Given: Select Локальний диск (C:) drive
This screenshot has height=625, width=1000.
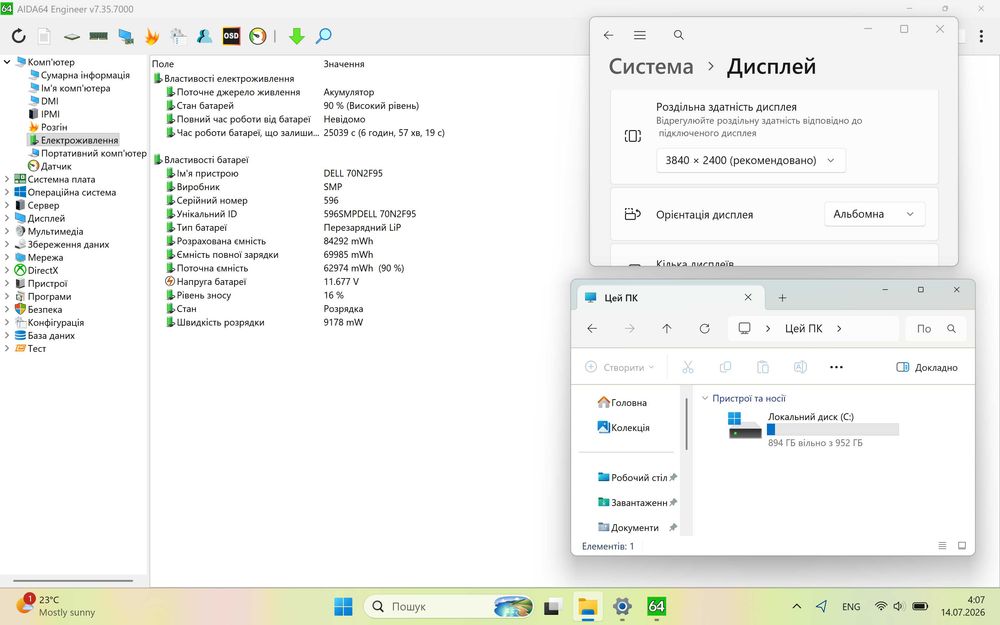Looking at the screenshot, I should click(813, 429).
